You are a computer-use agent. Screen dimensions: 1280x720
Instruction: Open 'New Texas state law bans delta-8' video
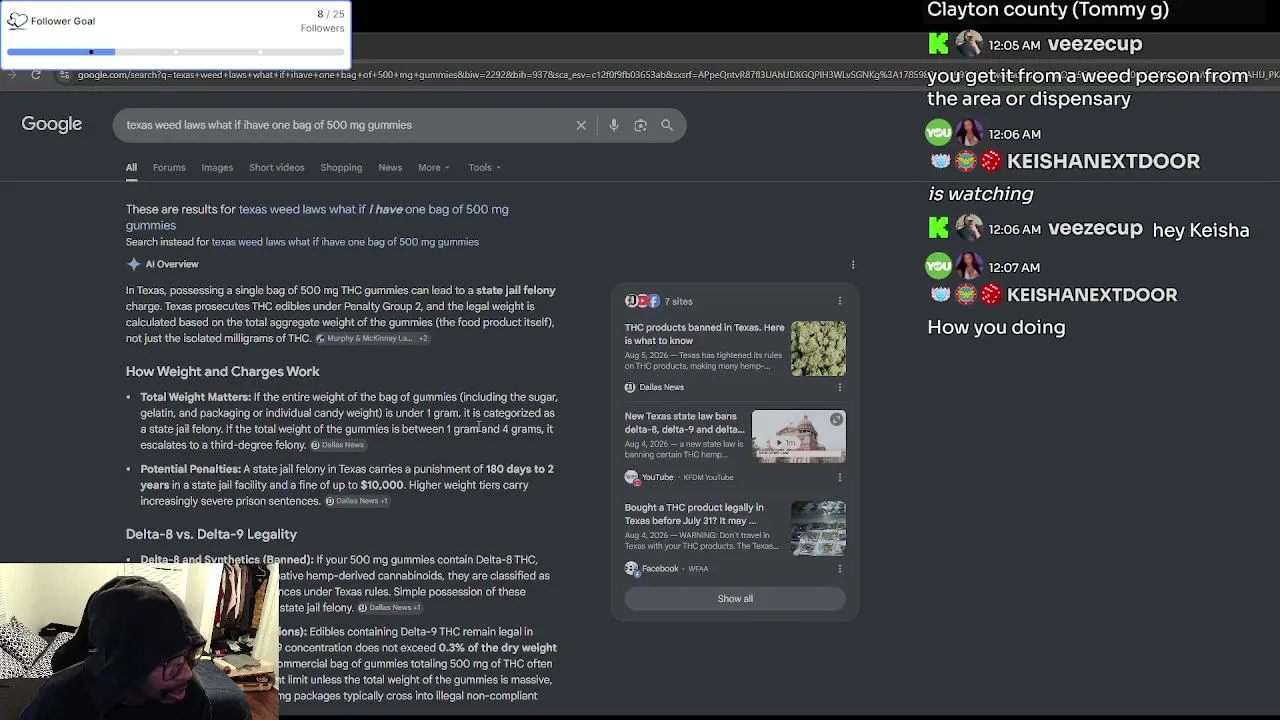click(684, 423)
